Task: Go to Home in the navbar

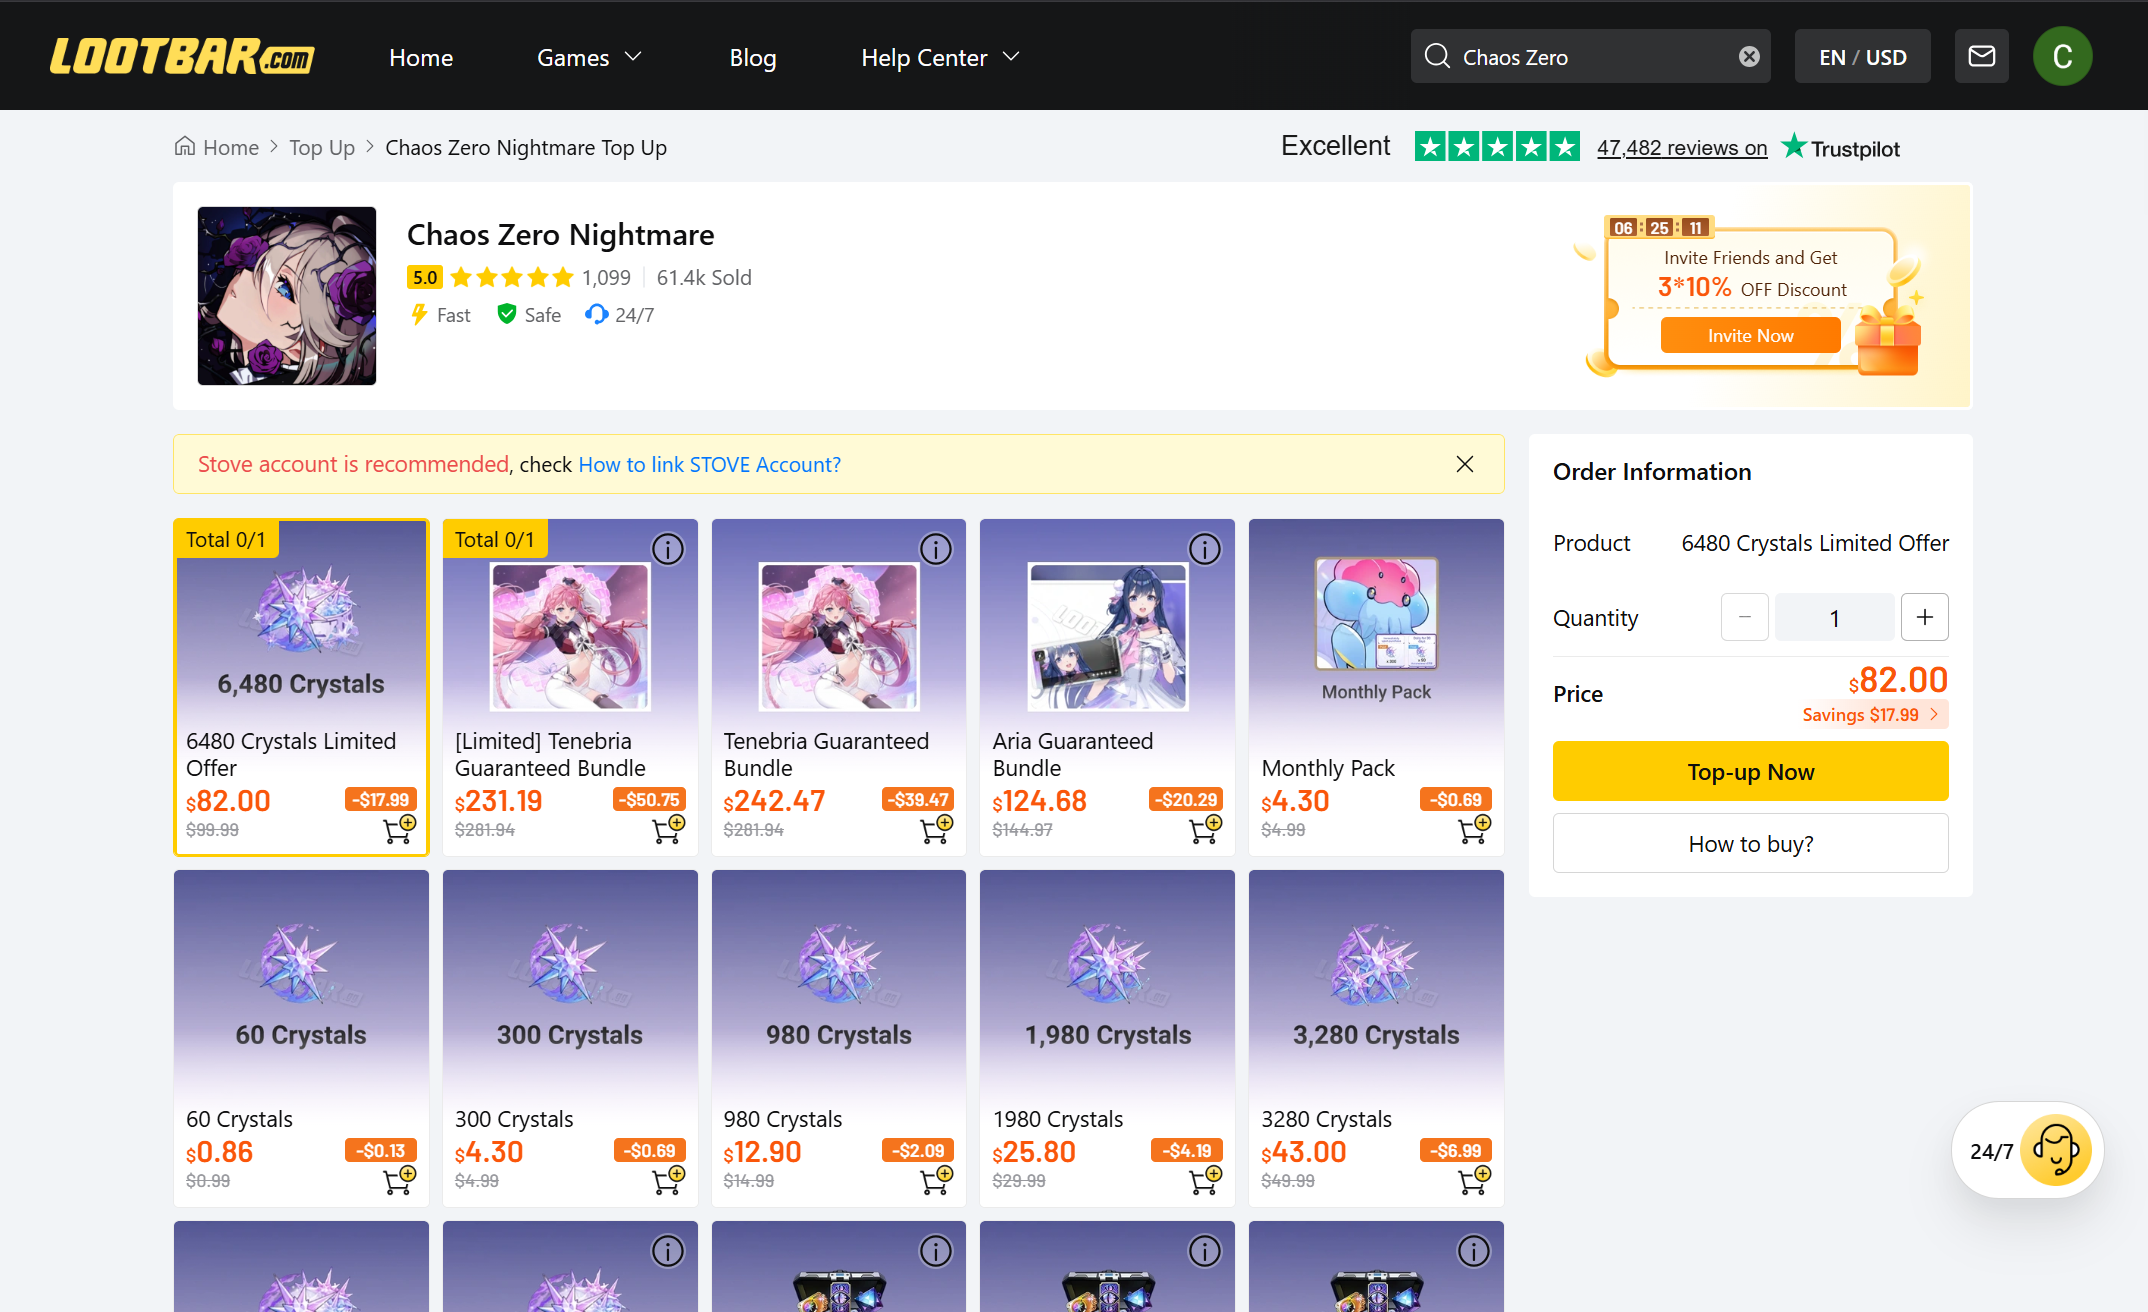Action: (421, 57)
